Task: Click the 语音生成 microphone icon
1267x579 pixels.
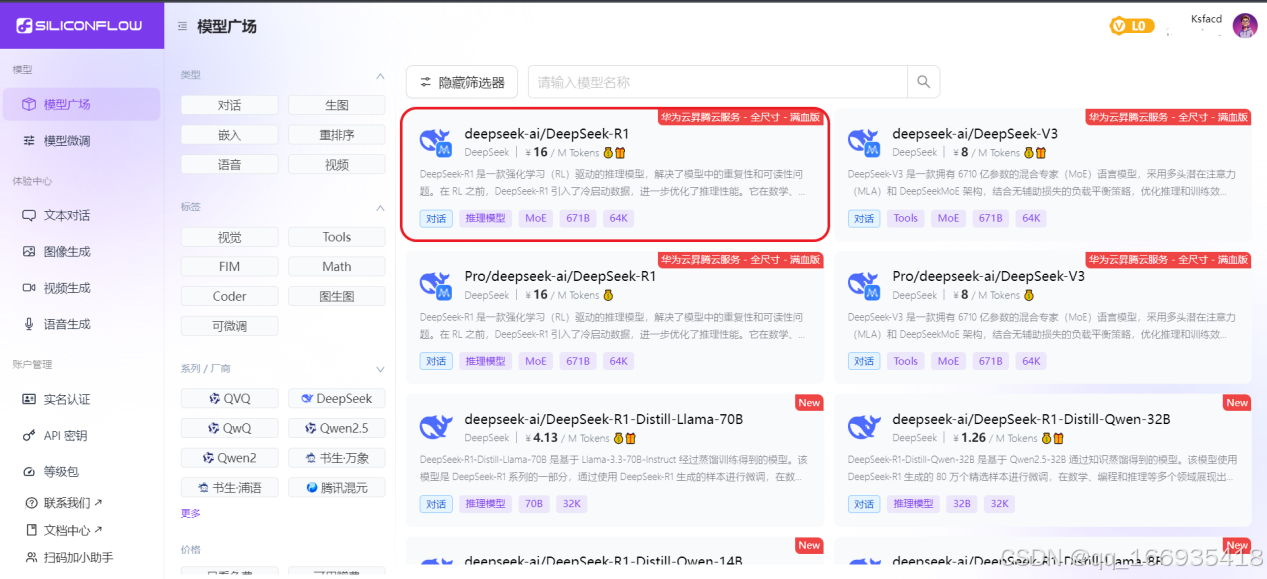Action: tap(29, 324)
